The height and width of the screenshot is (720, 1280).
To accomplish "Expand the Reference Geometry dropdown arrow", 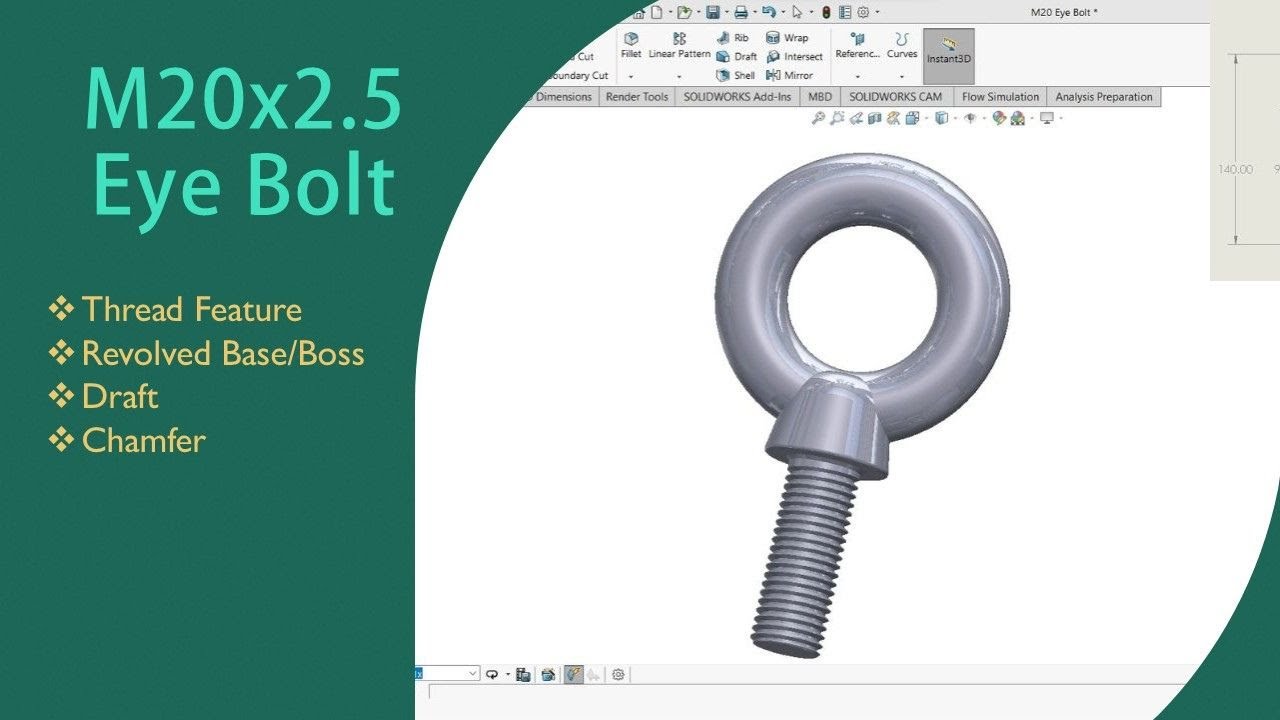I will [x=857, y=76].
